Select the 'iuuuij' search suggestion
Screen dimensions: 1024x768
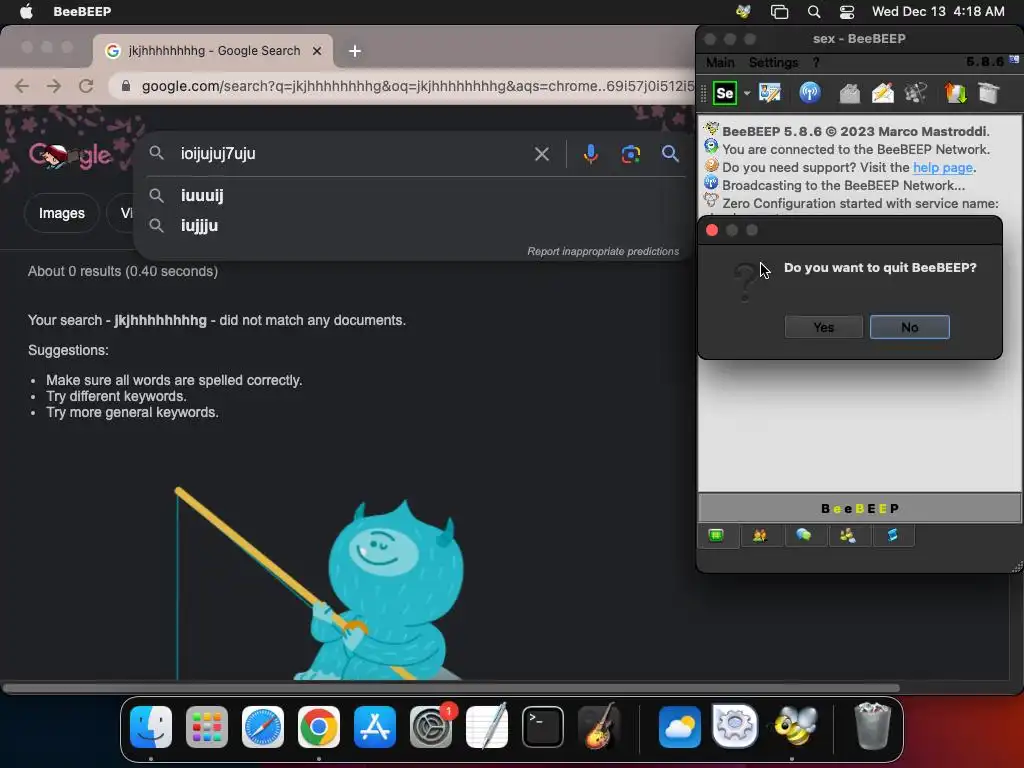[x=202, y=195]
